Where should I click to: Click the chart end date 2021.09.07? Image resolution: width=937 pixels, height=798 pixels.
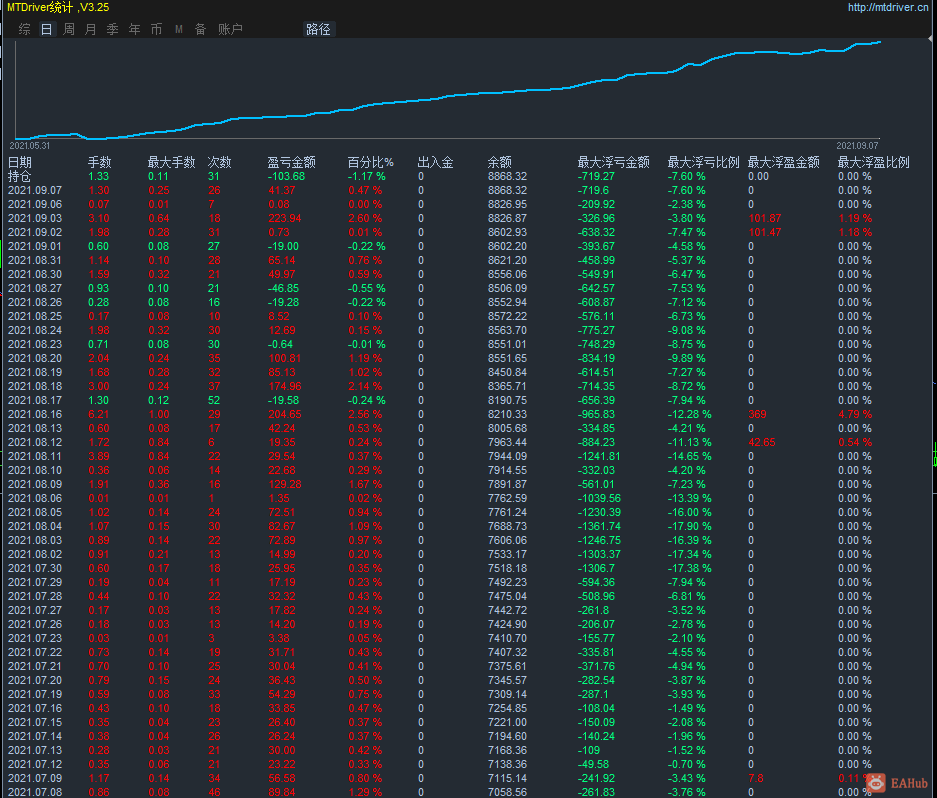[x=858, y=145]
